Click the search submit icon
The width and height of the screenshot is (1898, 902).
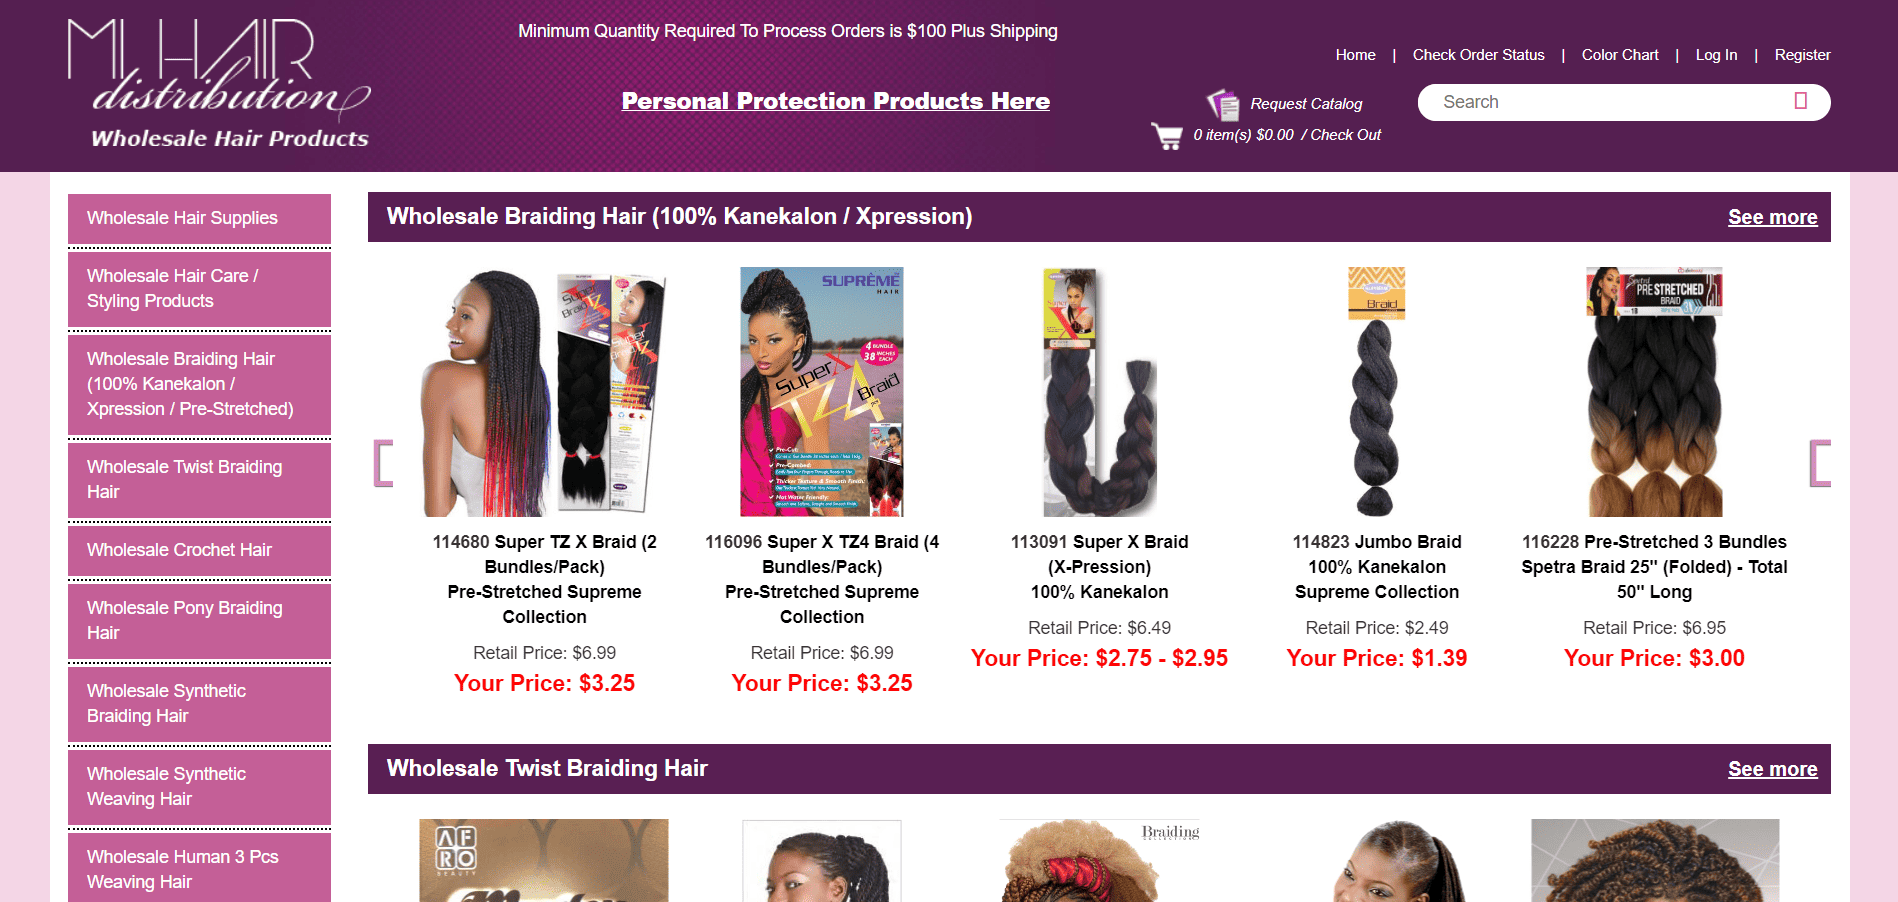[x=1801, y=101]
